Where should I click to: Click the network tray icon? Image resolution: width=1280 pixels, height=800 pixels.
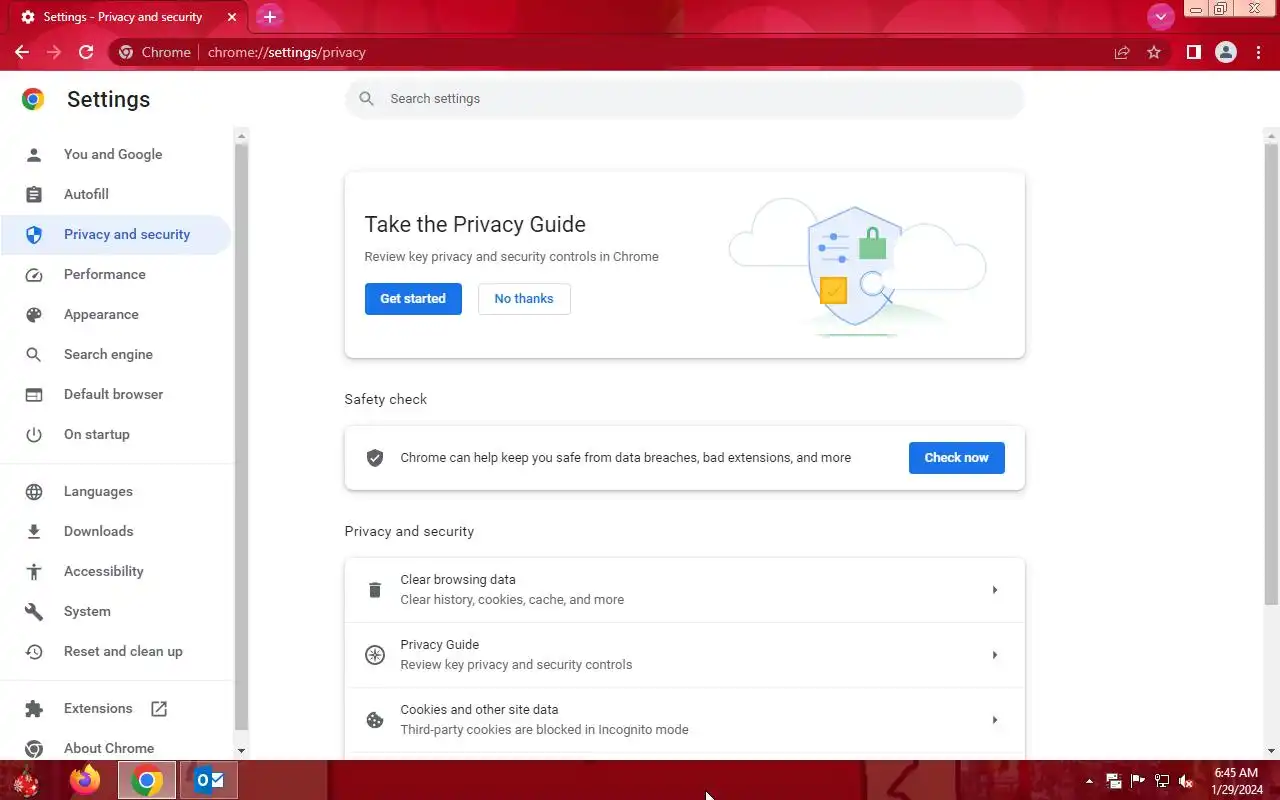1162,781
